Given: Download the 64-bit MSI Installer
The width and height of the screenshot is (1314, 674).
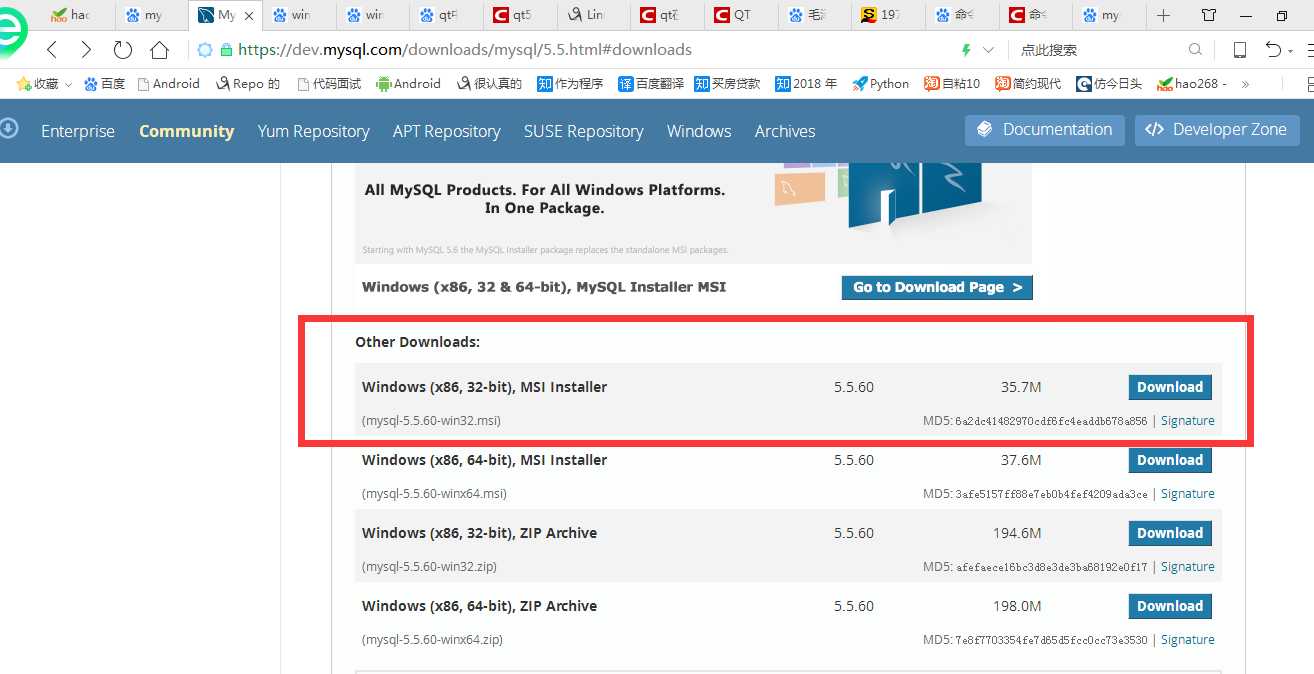Looking at the screenshot, I should [x=1170, y=460].
